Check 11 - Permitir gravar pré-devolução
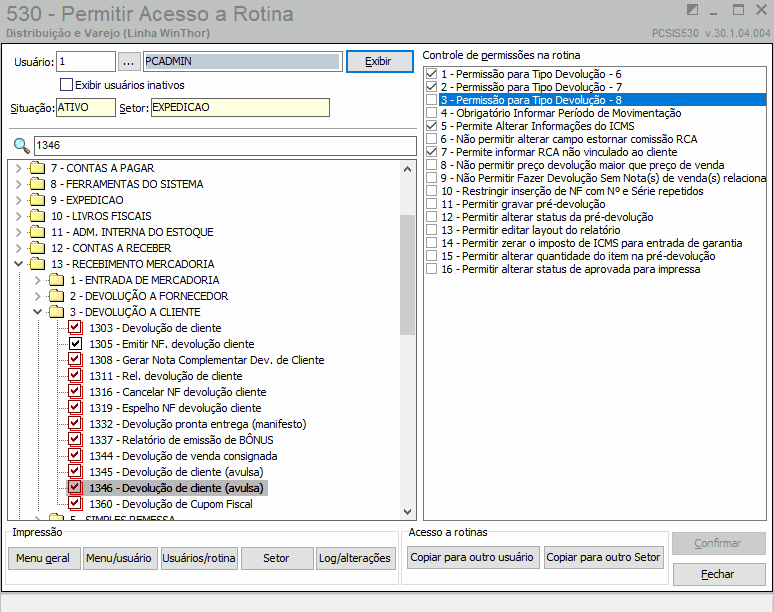Screen dimensions: 774x612 431,204
